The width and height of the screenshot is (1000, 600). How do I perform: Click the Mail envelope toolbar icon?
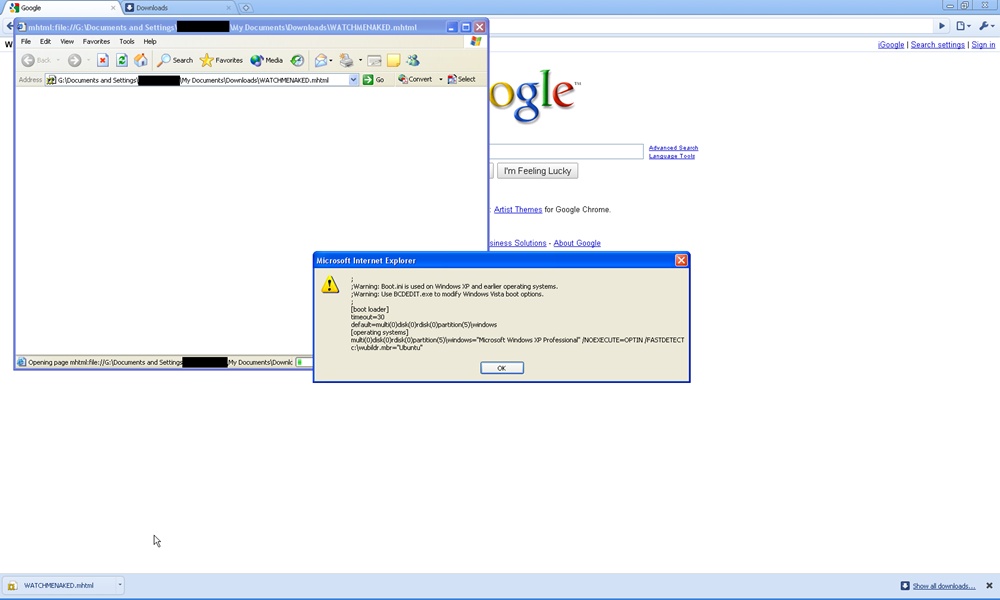tap(321, 61)
